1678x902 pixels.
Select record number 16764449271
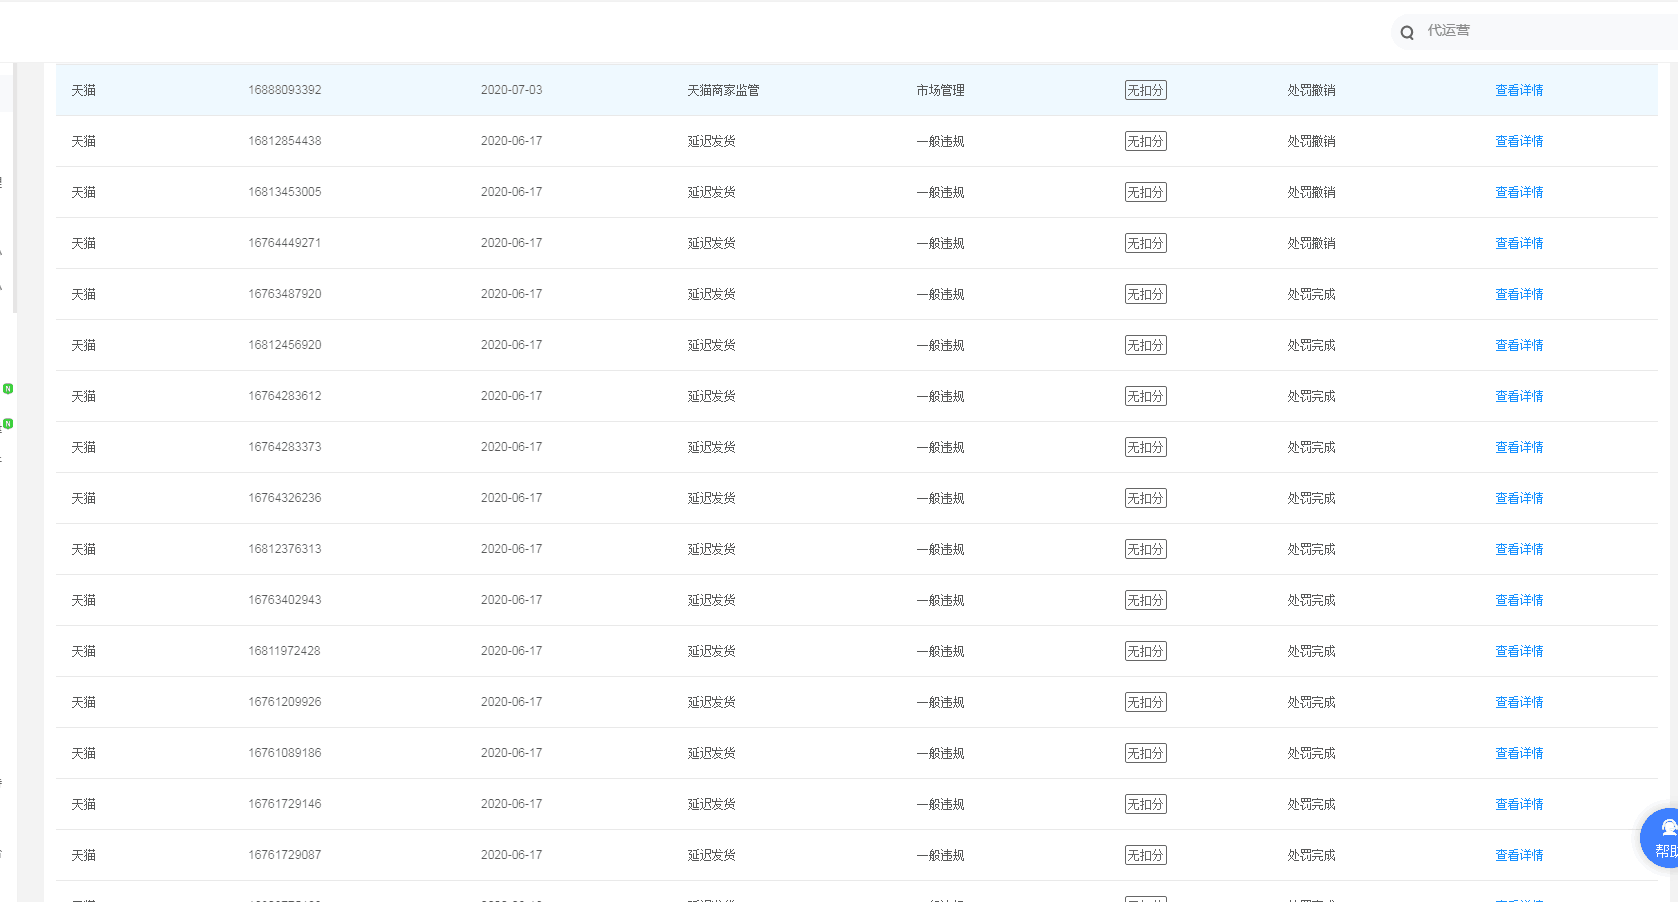285,243
